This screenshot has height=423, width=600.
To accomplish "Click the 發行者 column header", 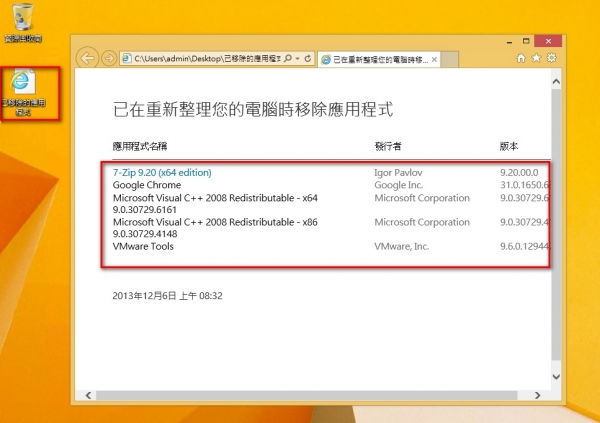I will [x=388, y=146].
